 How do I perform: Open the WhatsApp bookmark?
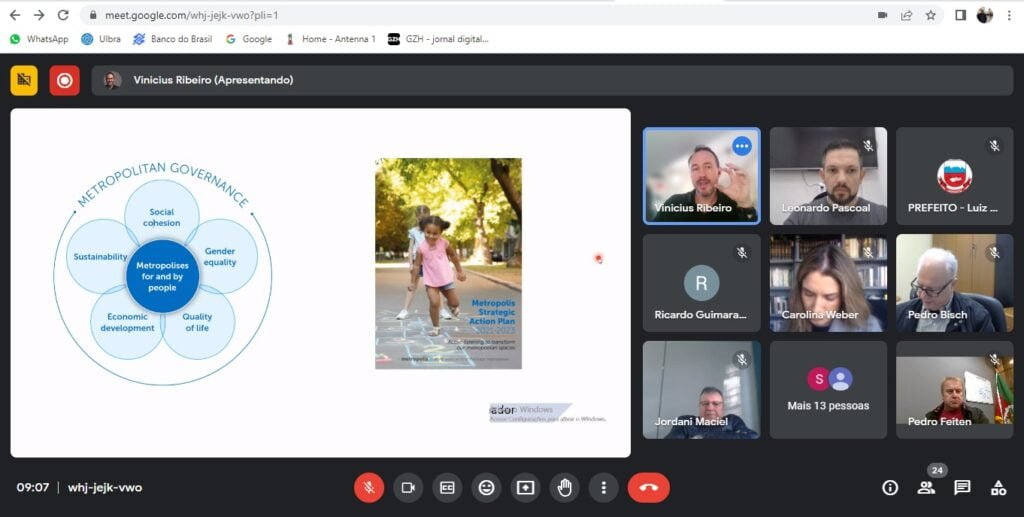click(39, 39)
